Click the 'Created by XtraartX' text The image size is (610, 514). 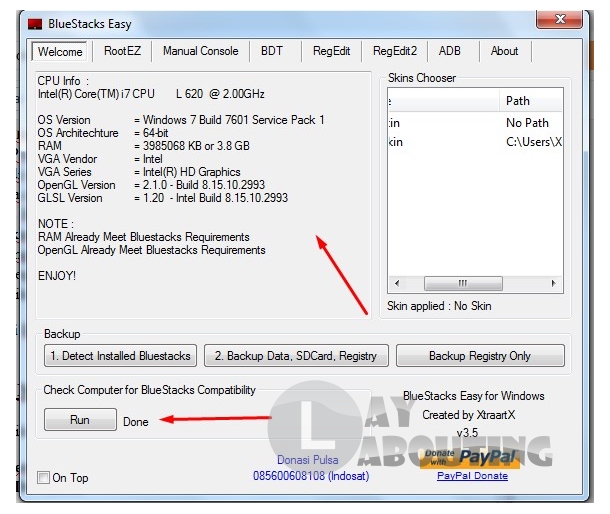pyautogui.click(x=469, y=415)
